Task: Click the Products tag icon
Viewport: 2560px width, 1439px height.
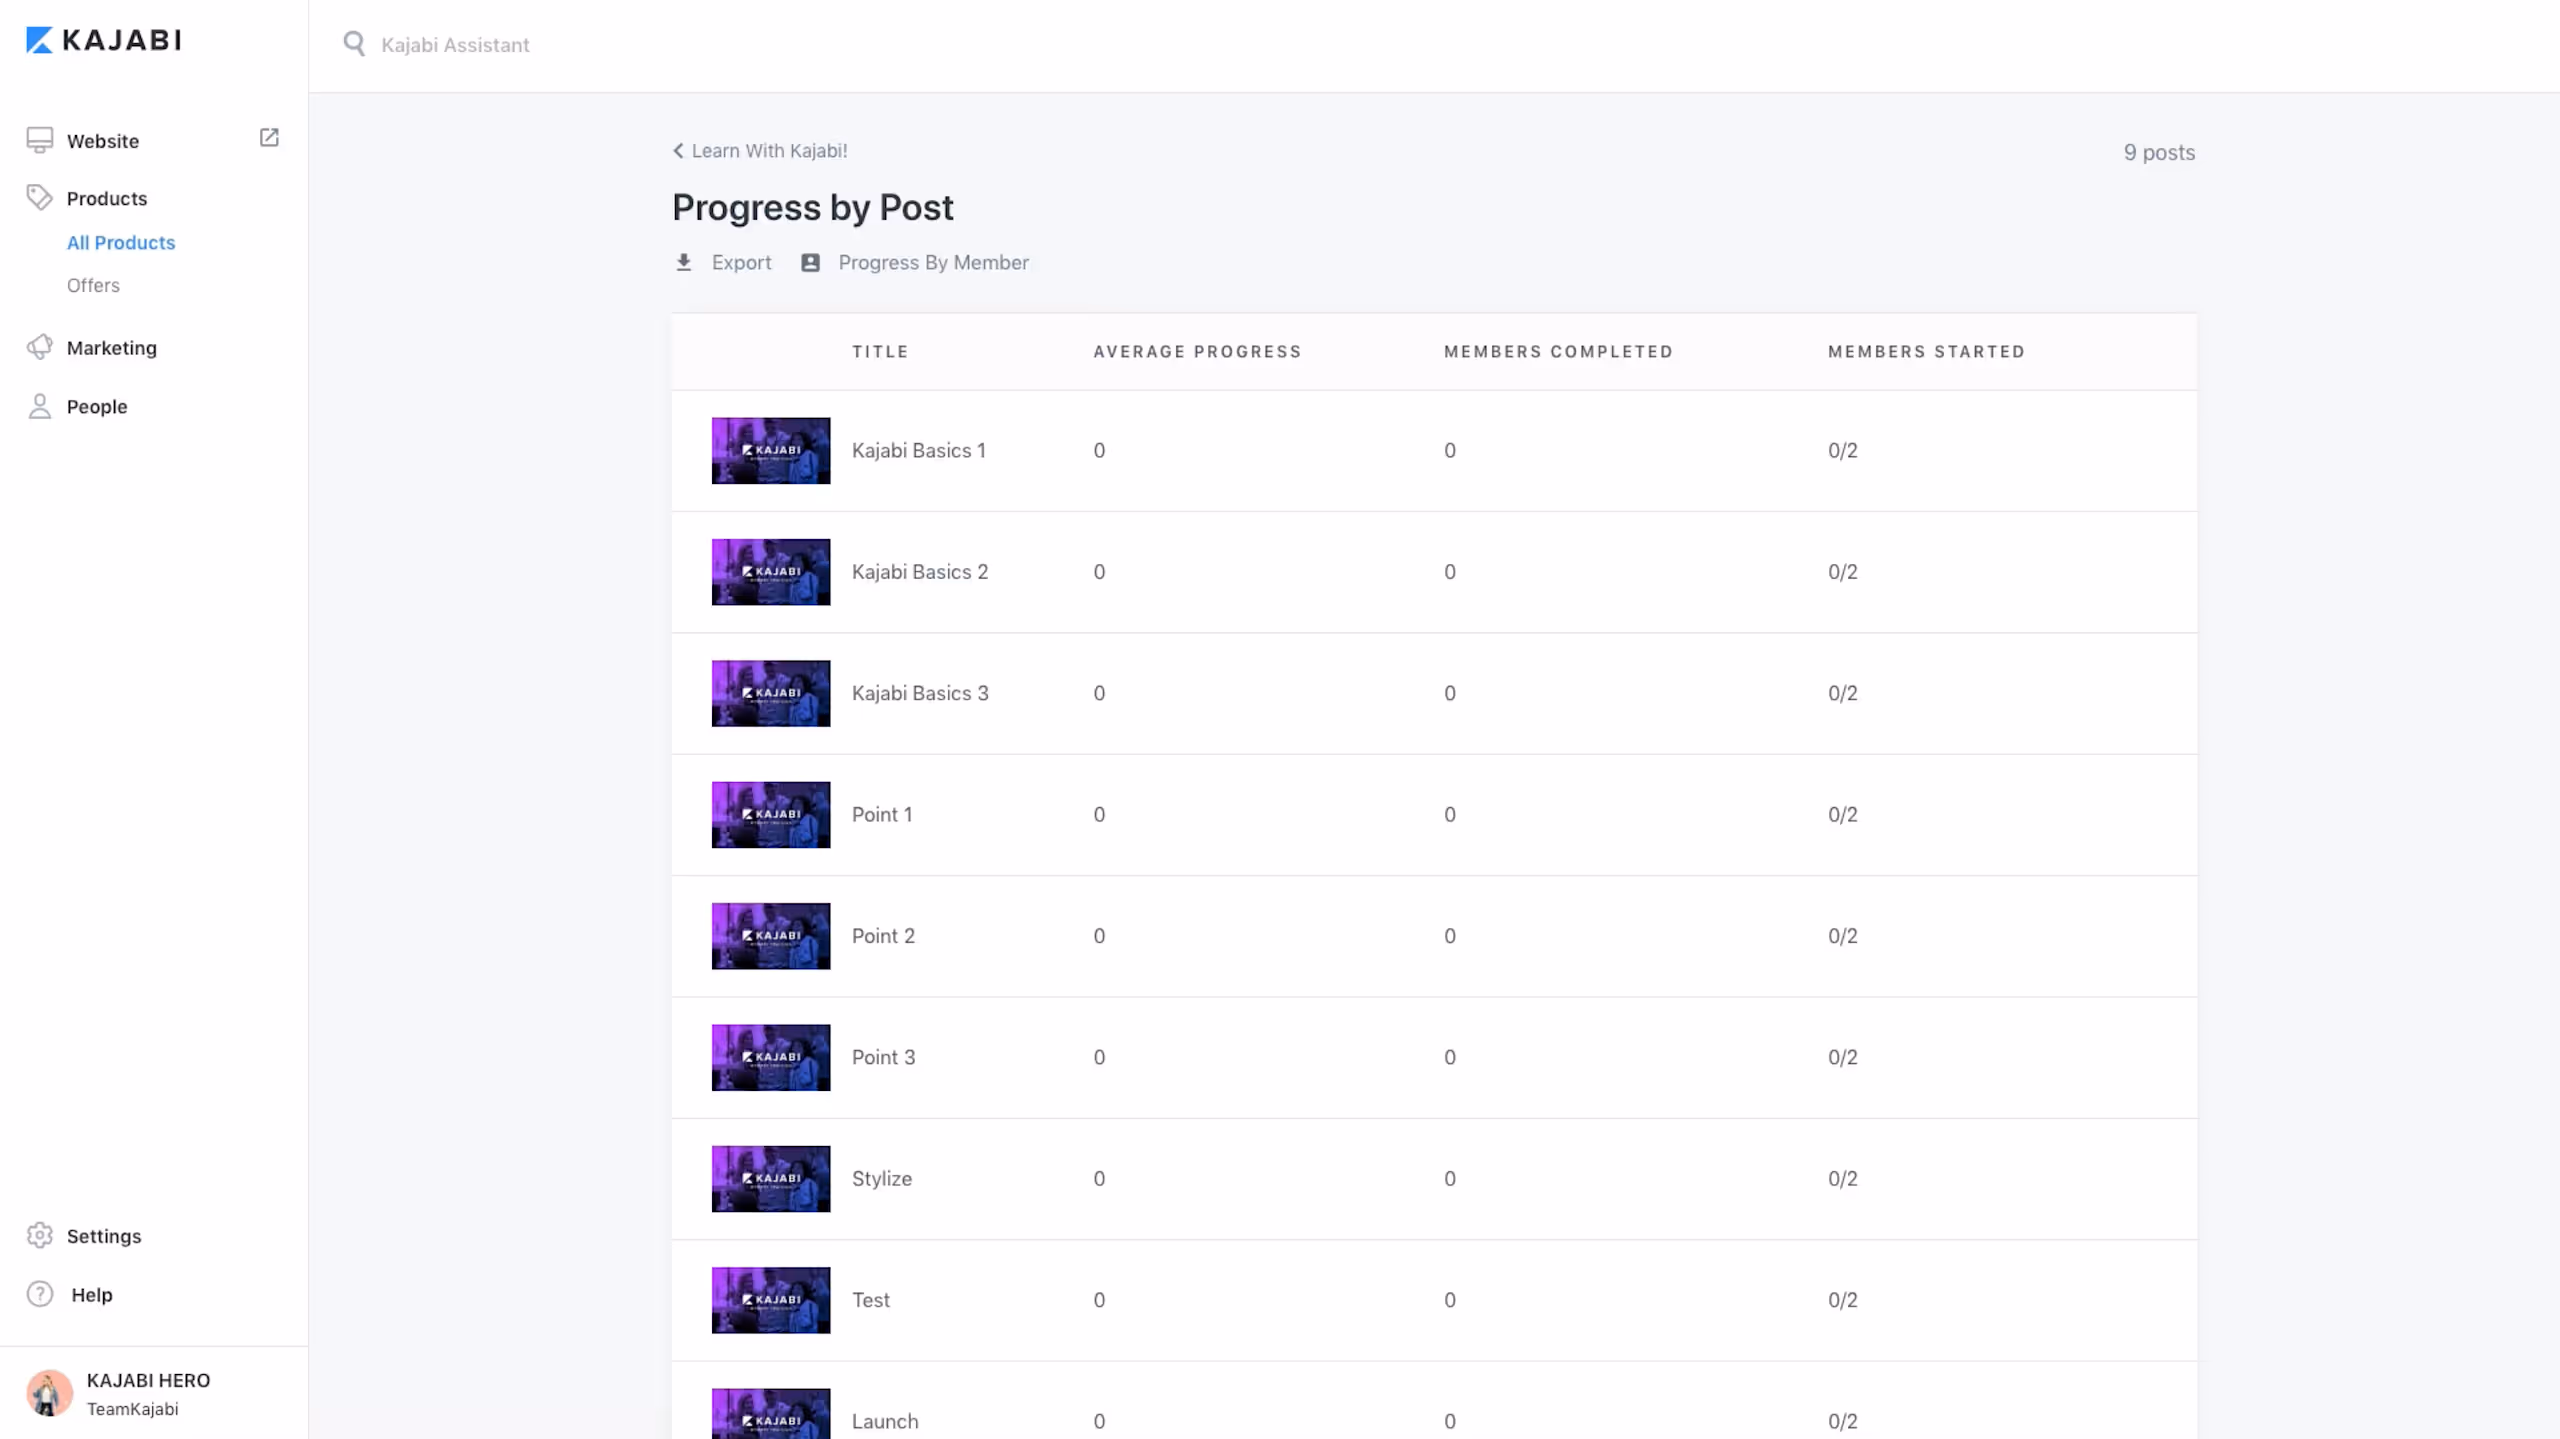Action: pos(39,198)
